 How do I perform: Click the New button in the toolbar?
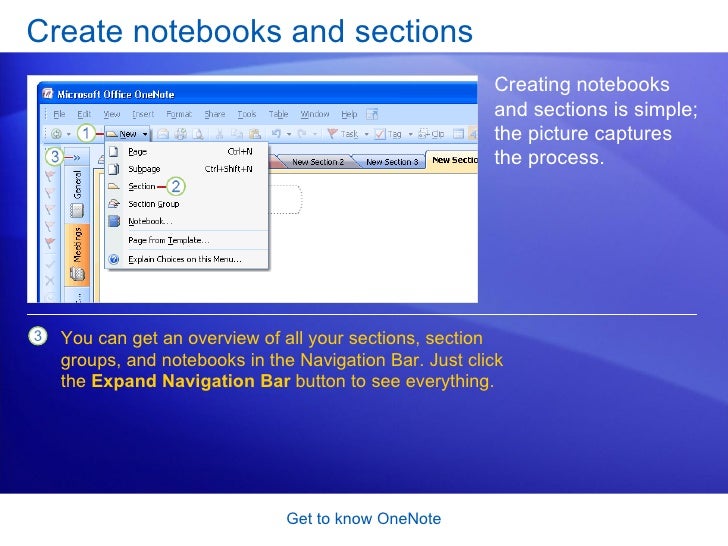122,134
